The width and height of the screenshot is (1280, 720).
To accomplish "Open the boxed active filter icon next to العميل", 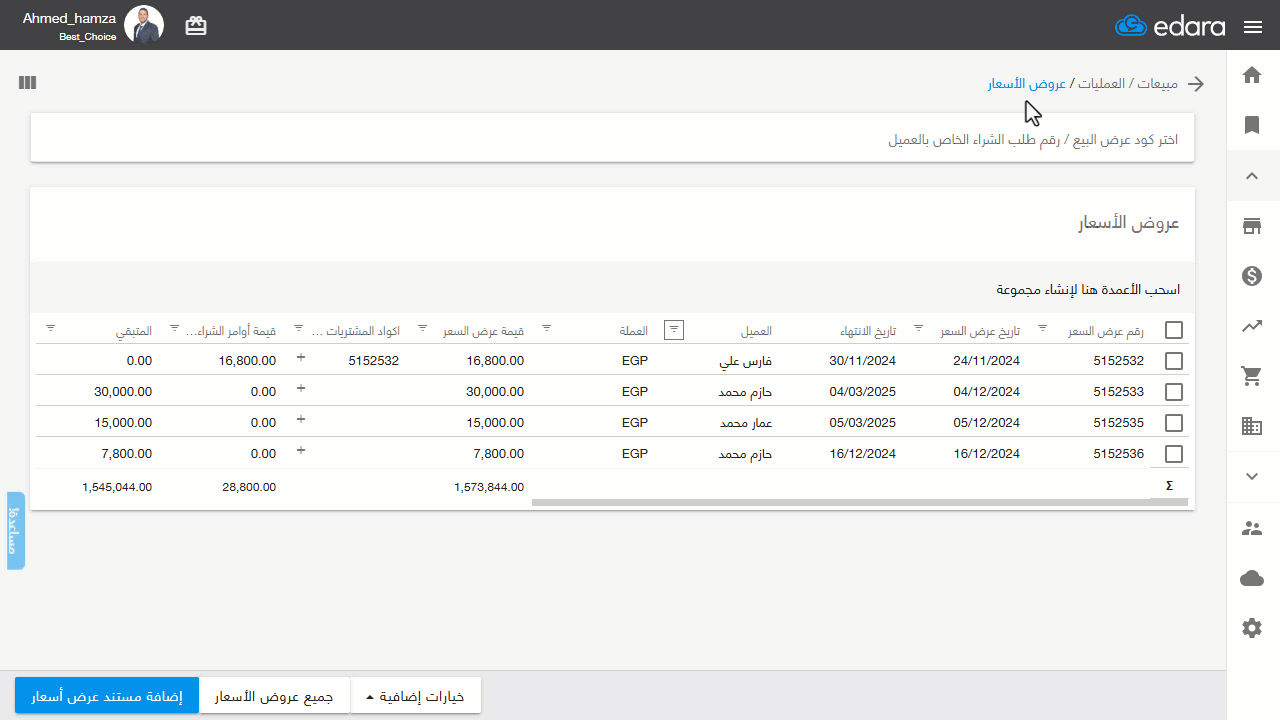I will pos(675,329).
